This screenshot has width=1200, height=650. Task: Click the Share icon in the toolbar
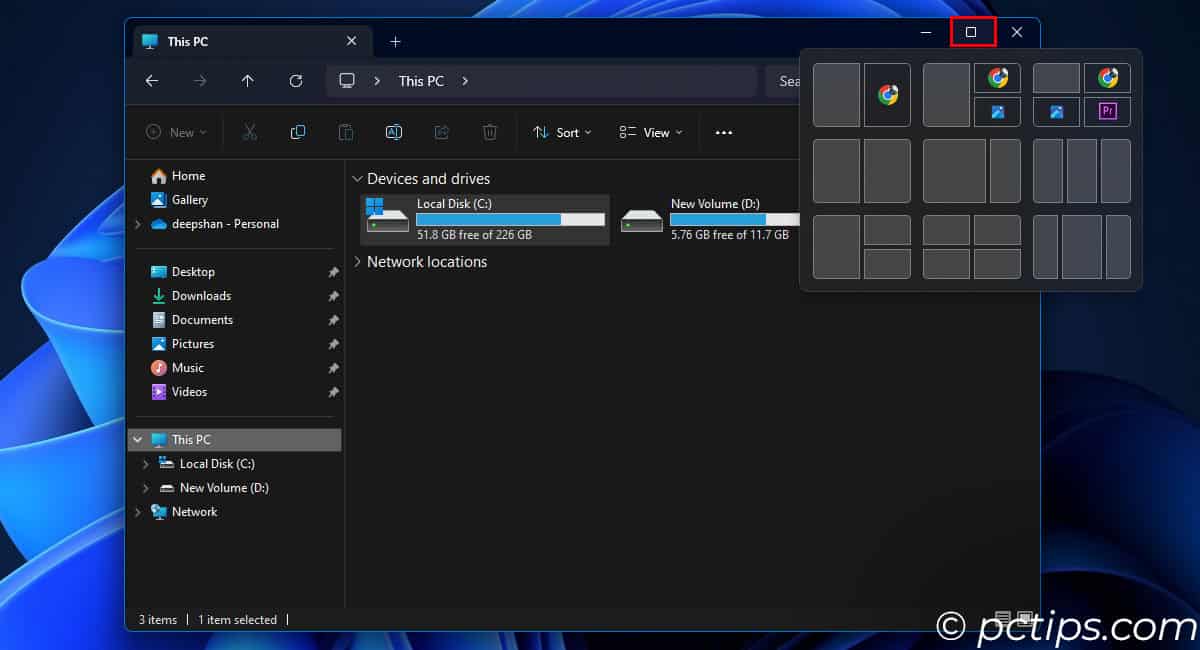point(441,131)
